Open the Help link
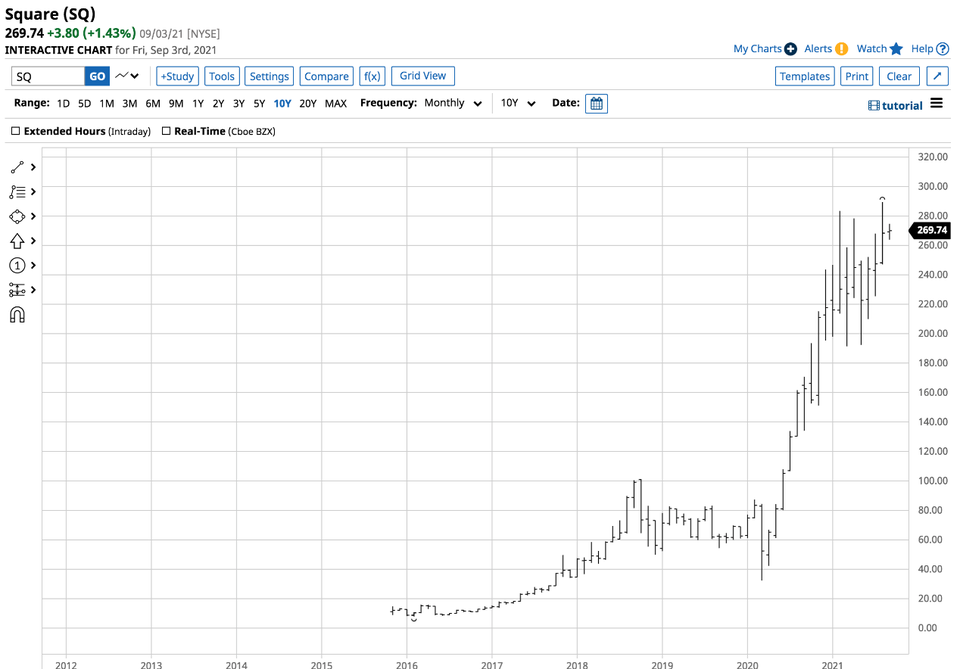 coord(922,49)
